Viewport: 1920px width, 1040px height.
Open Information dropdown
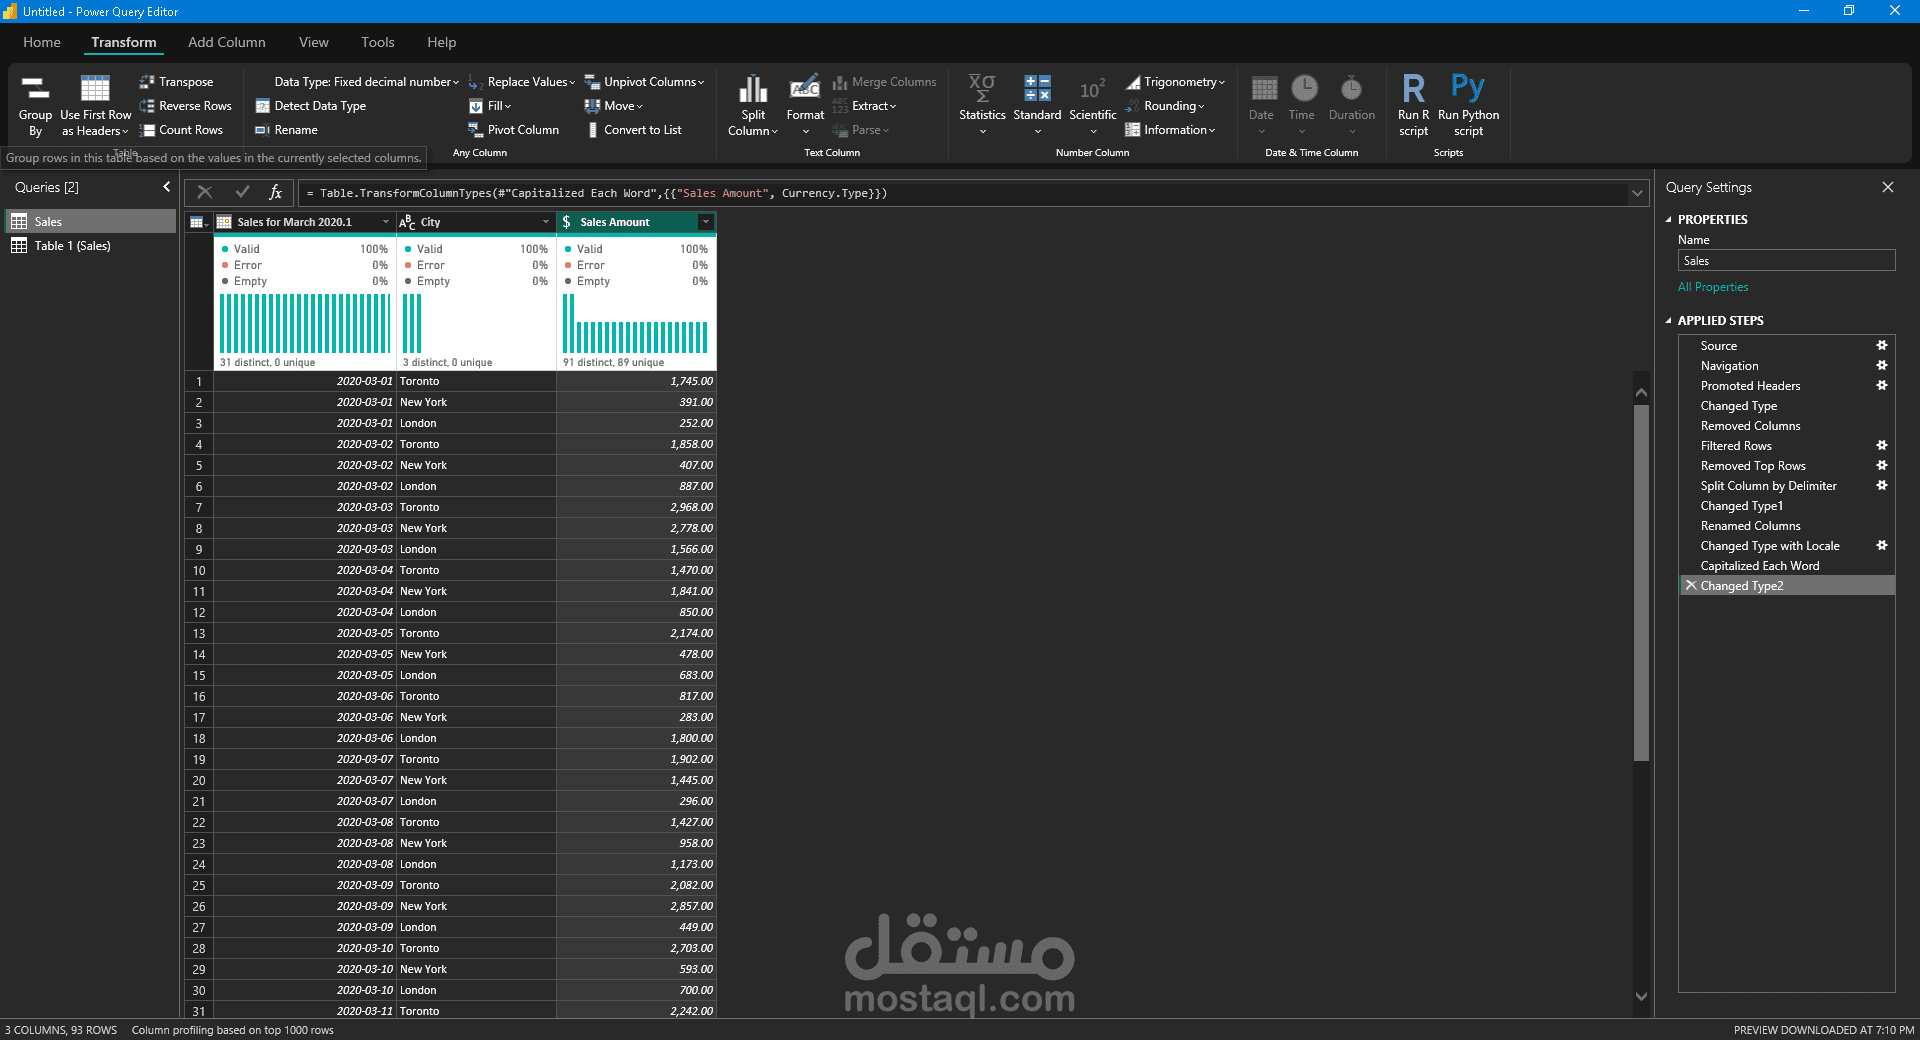1171,130
